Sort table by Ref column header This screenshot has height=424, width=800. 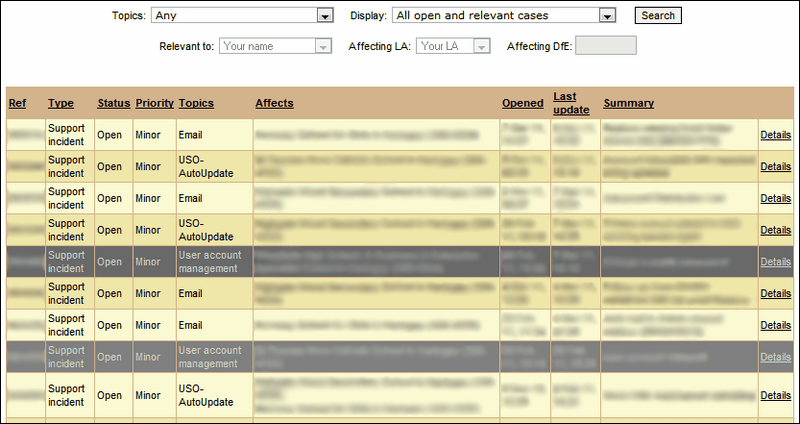click(17, 103)
